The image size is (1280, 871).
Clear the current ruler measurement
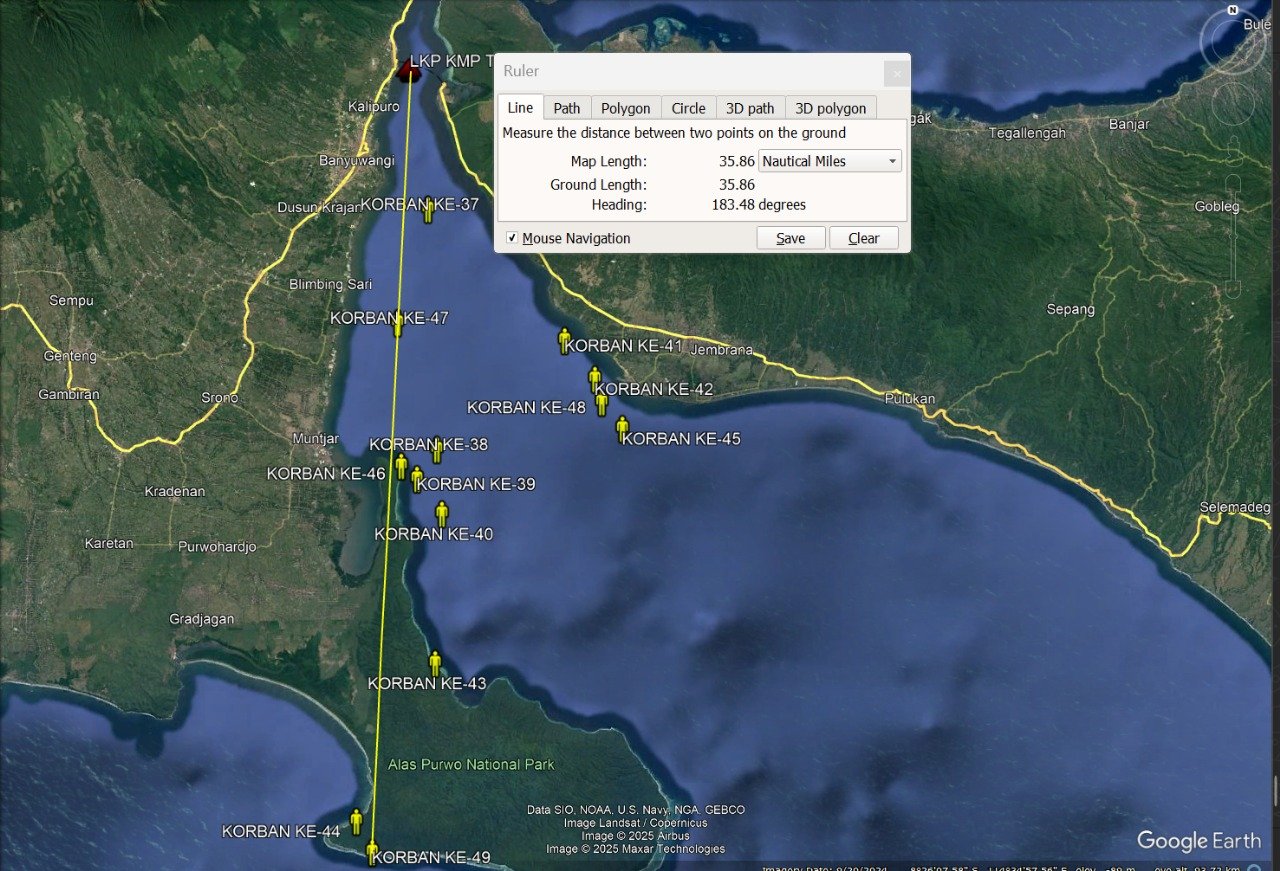coord(863,238)
